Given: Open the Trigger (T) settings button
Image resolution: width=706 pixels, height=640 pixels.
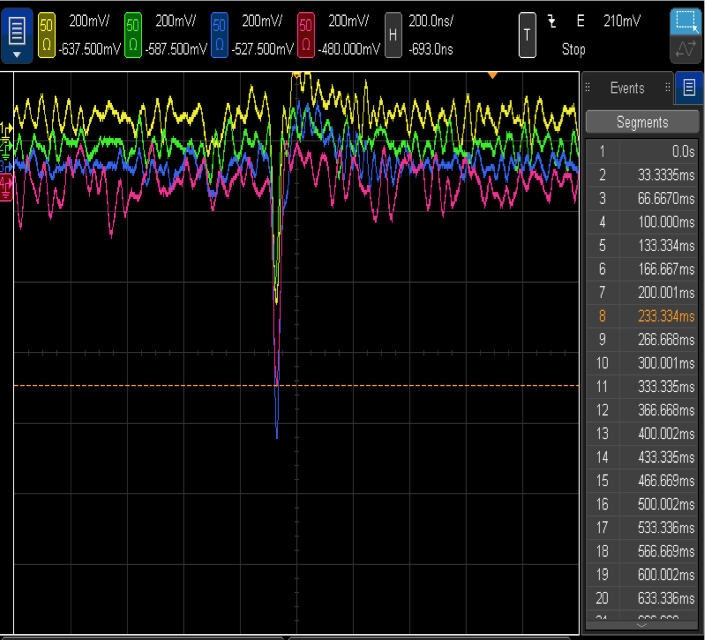Looking at the screenshot, I should pos(527,35).
